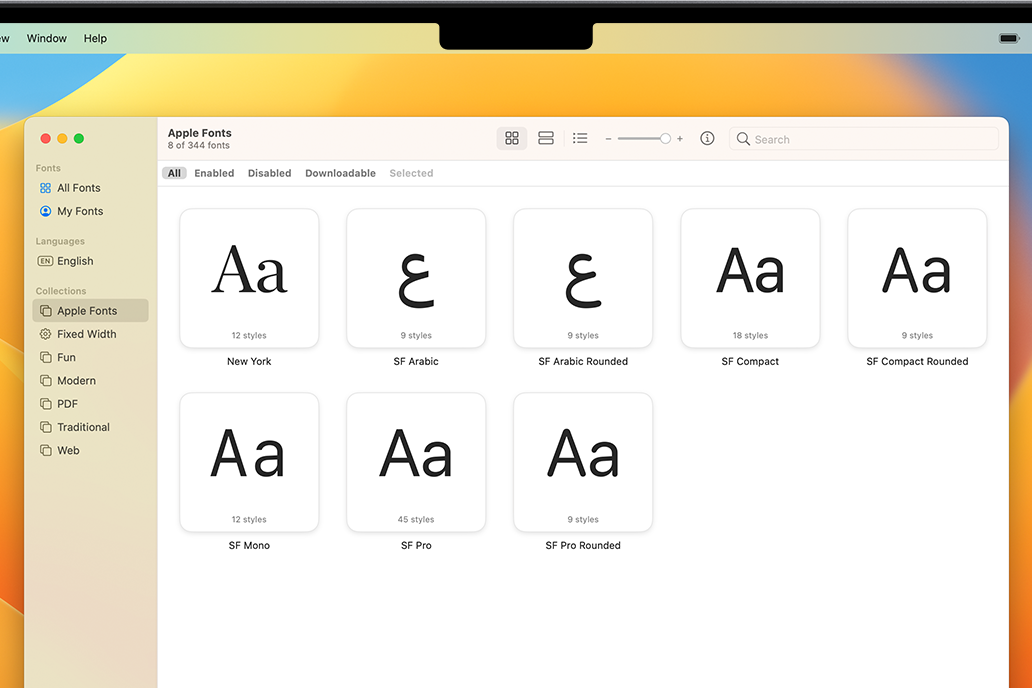Click the magnifier search icon
1032x688 pixels.
click(743, 139)
